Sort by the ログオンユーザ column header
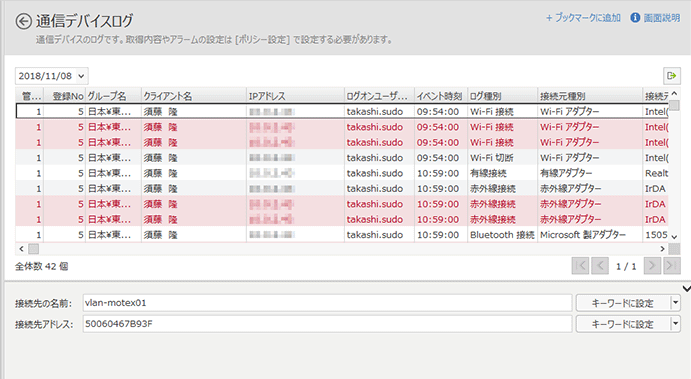This screenshot has width=691, height=379. pyautogui.click(x=379, y=96)
